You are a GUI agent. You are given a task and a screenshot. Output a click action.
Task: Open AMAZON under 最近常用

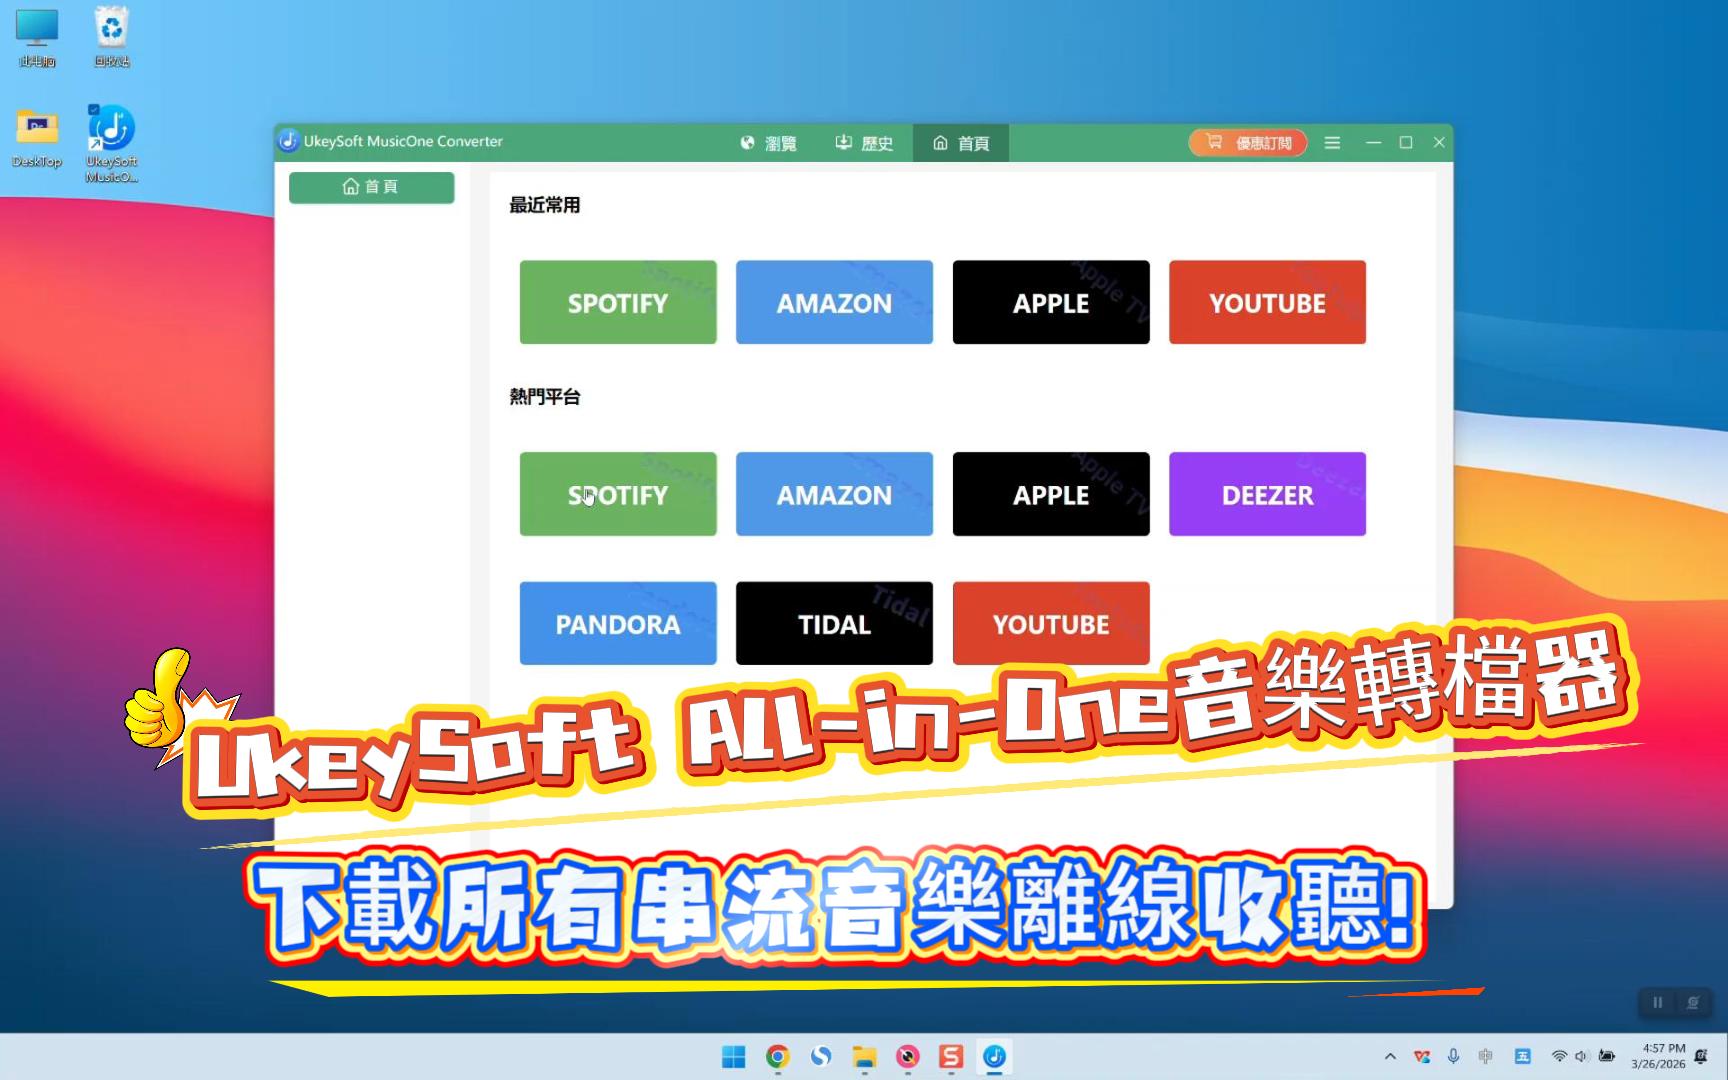coord(834,303)
